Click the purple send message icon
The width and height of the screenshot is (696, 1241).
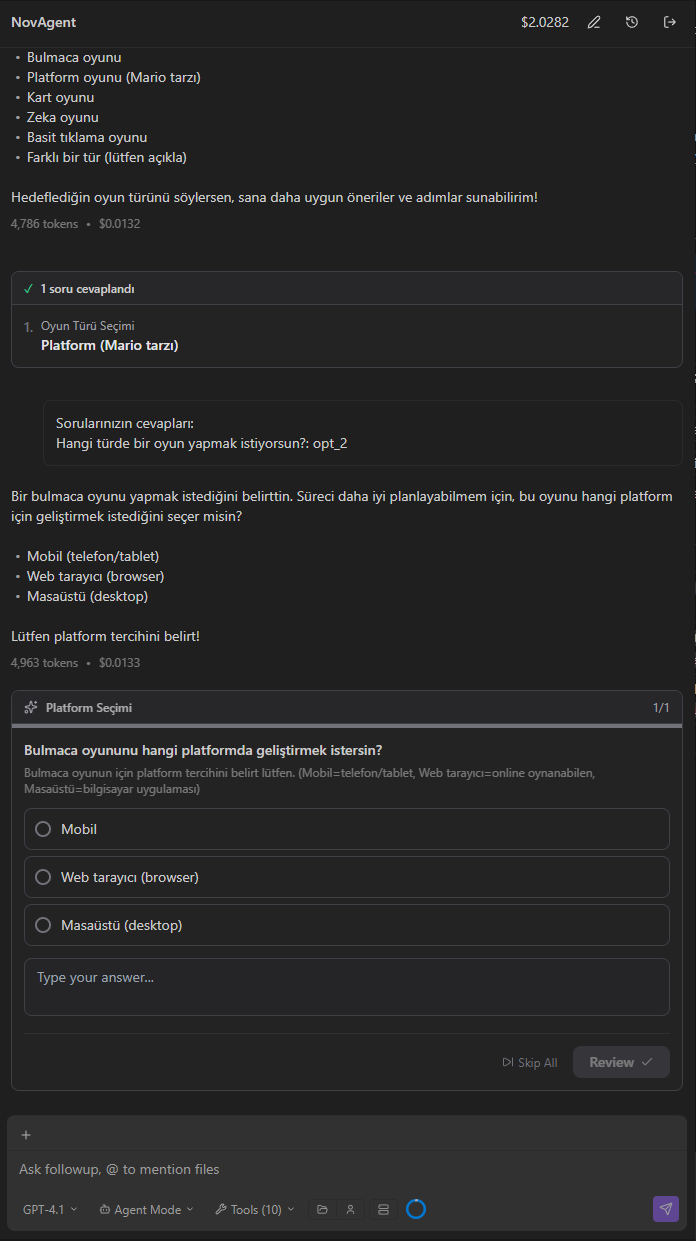tap(666, 1209)
